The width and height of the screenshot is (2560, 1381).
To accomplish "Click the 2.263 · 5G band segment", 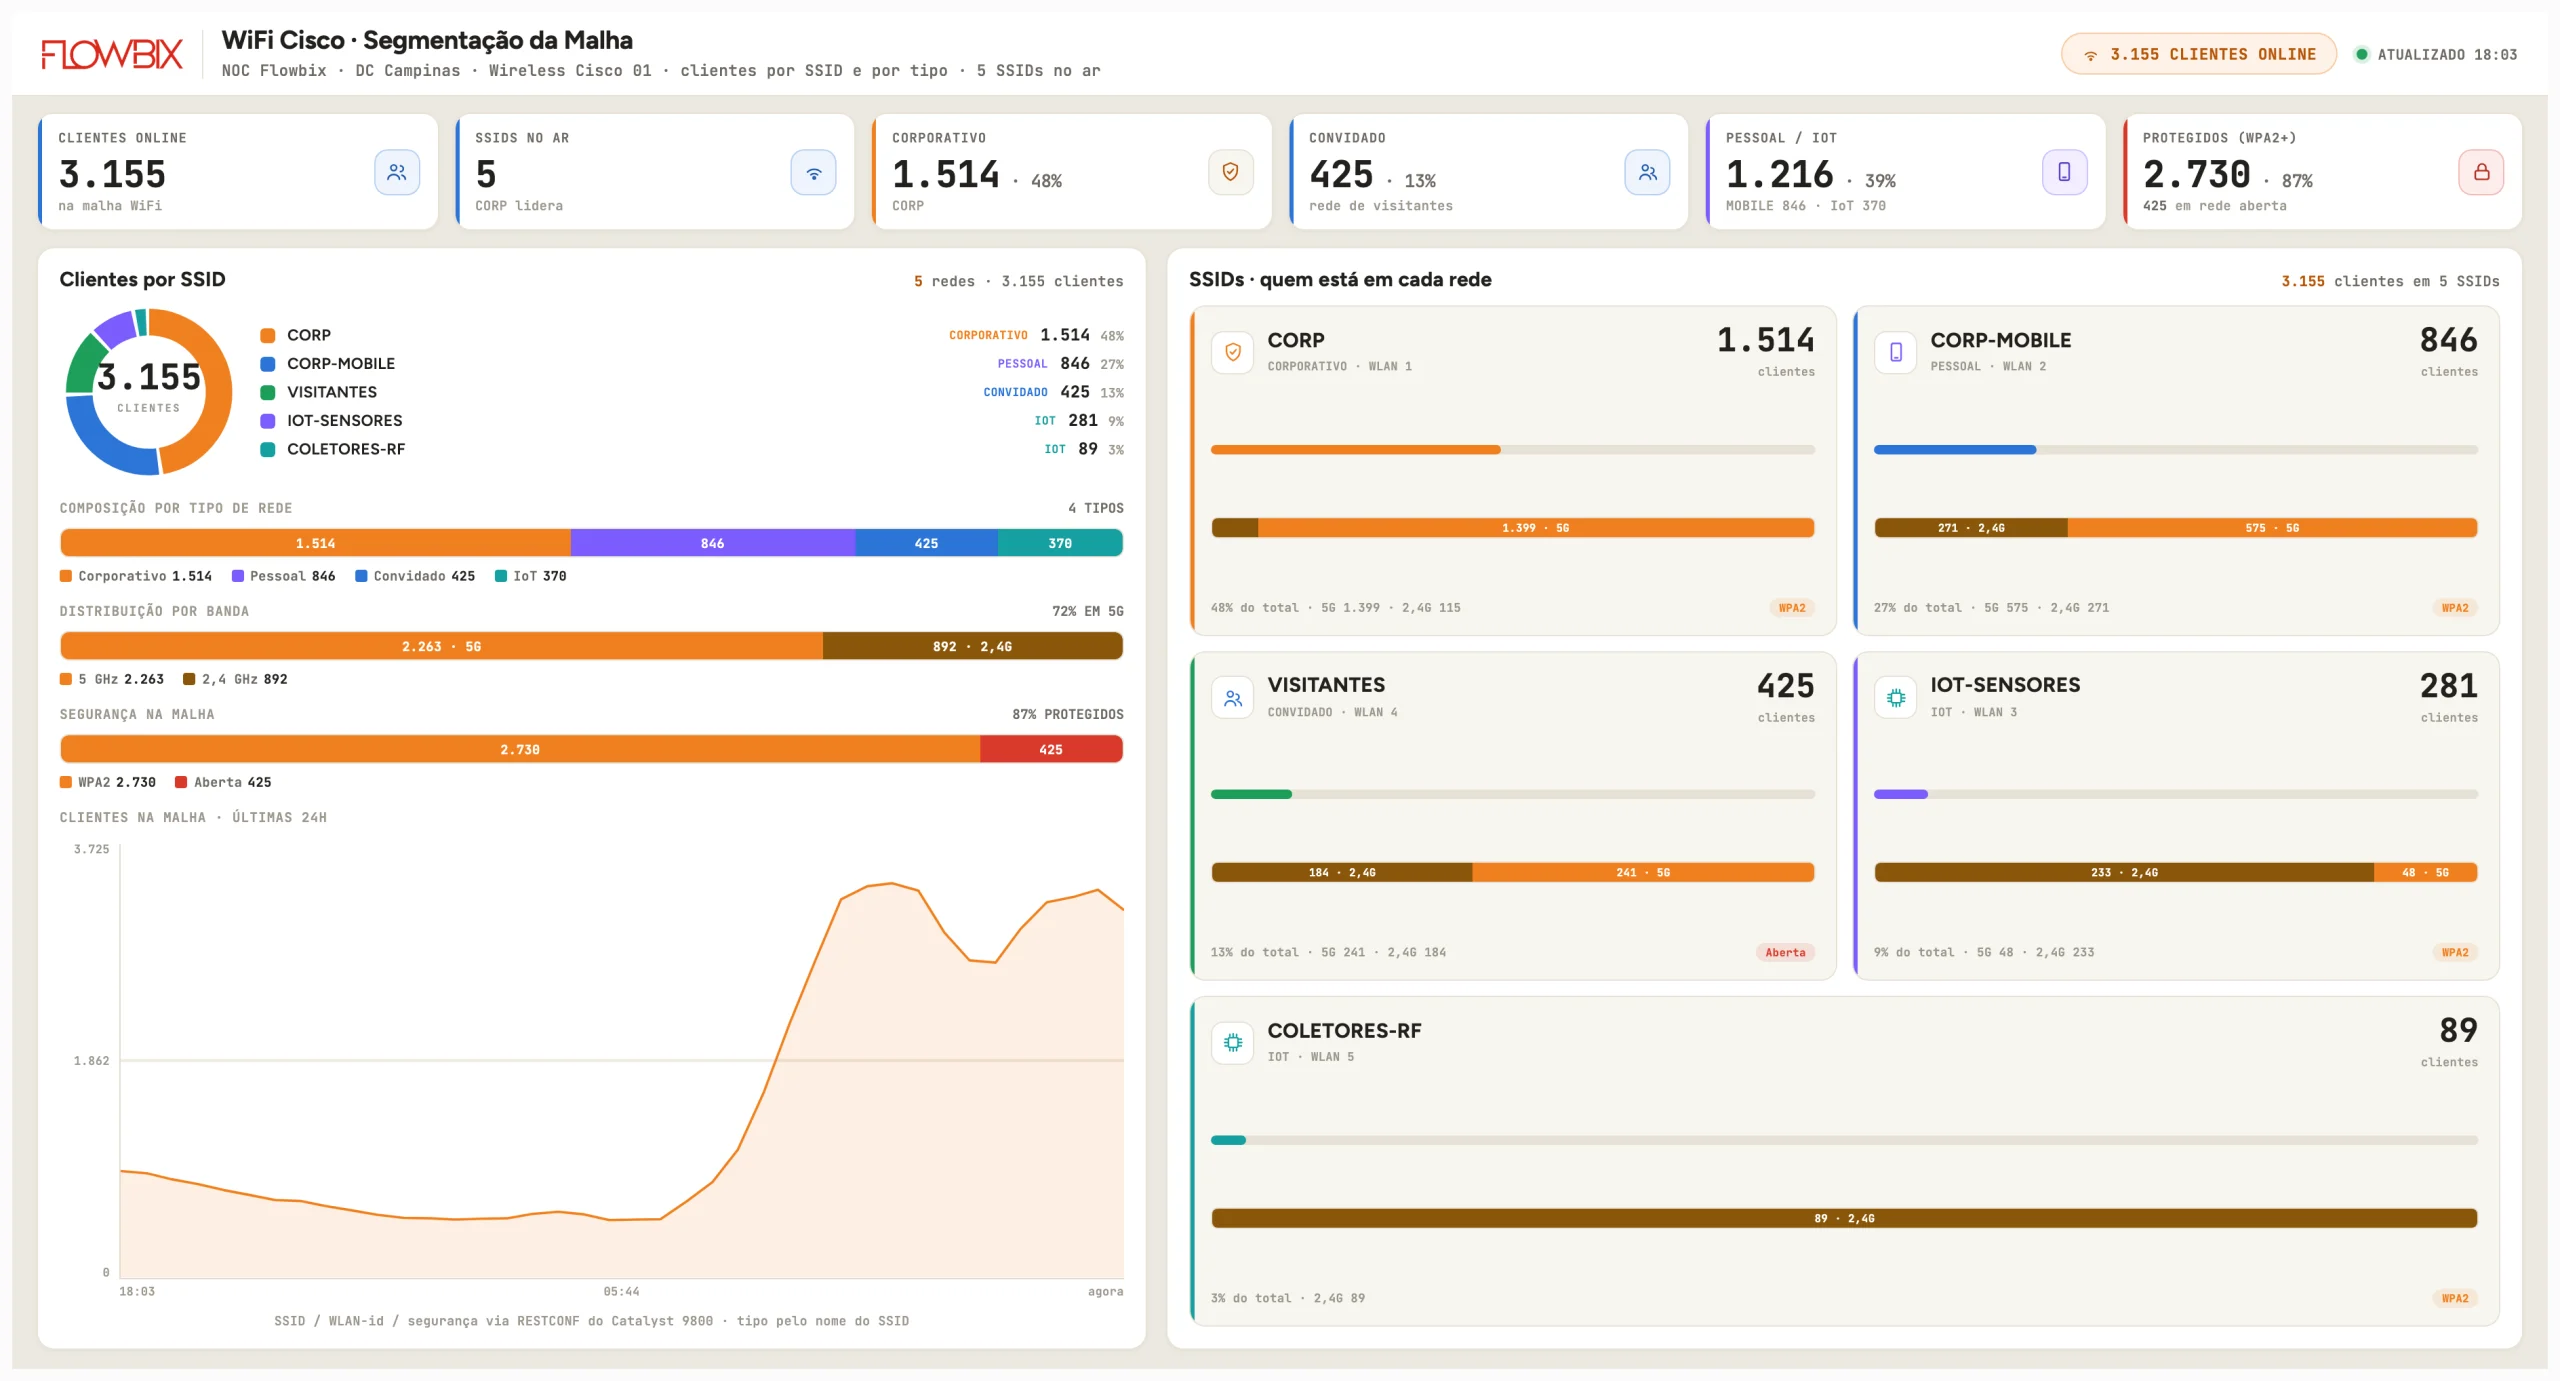I will (x=441, y=646).
